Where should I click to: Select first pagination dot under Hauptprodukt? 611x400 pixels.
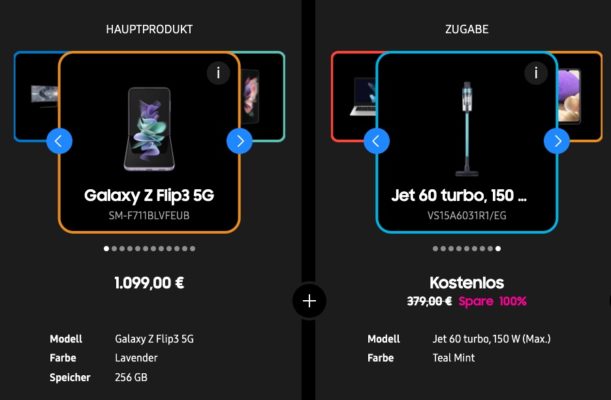coord(106,248)
